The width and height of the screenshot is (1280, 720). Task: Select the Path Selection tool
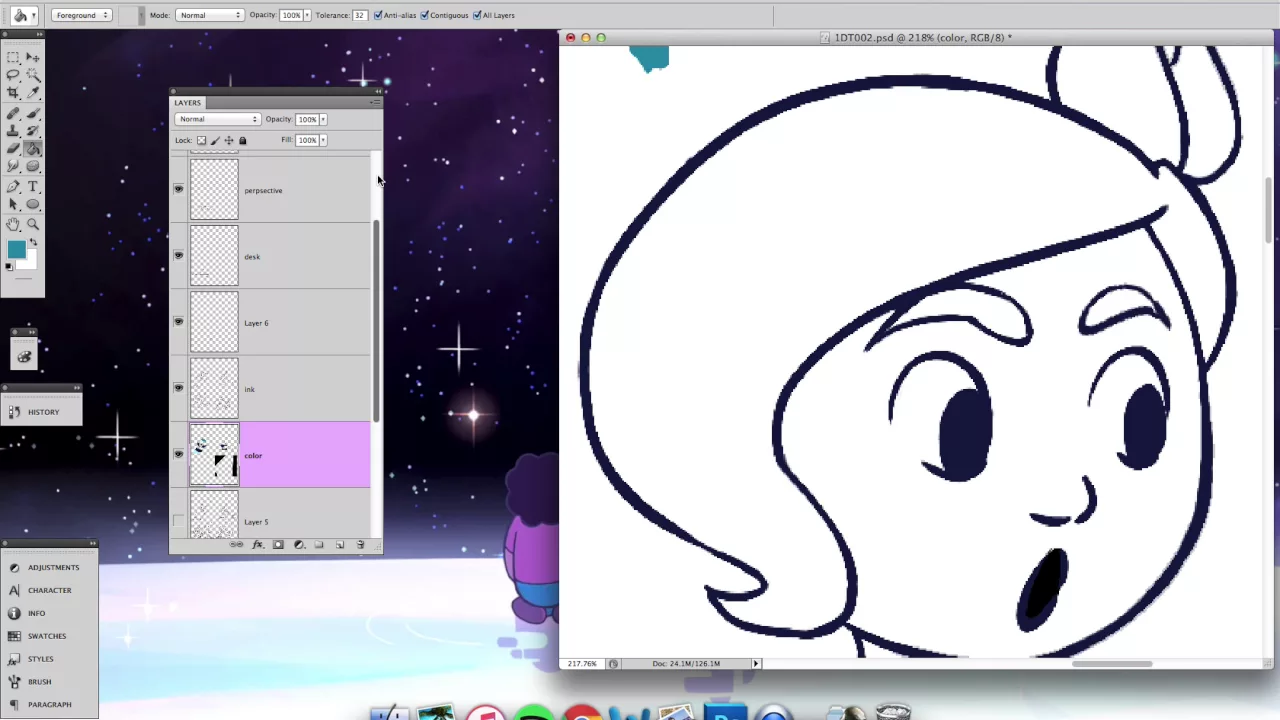[x=13, y=204]
